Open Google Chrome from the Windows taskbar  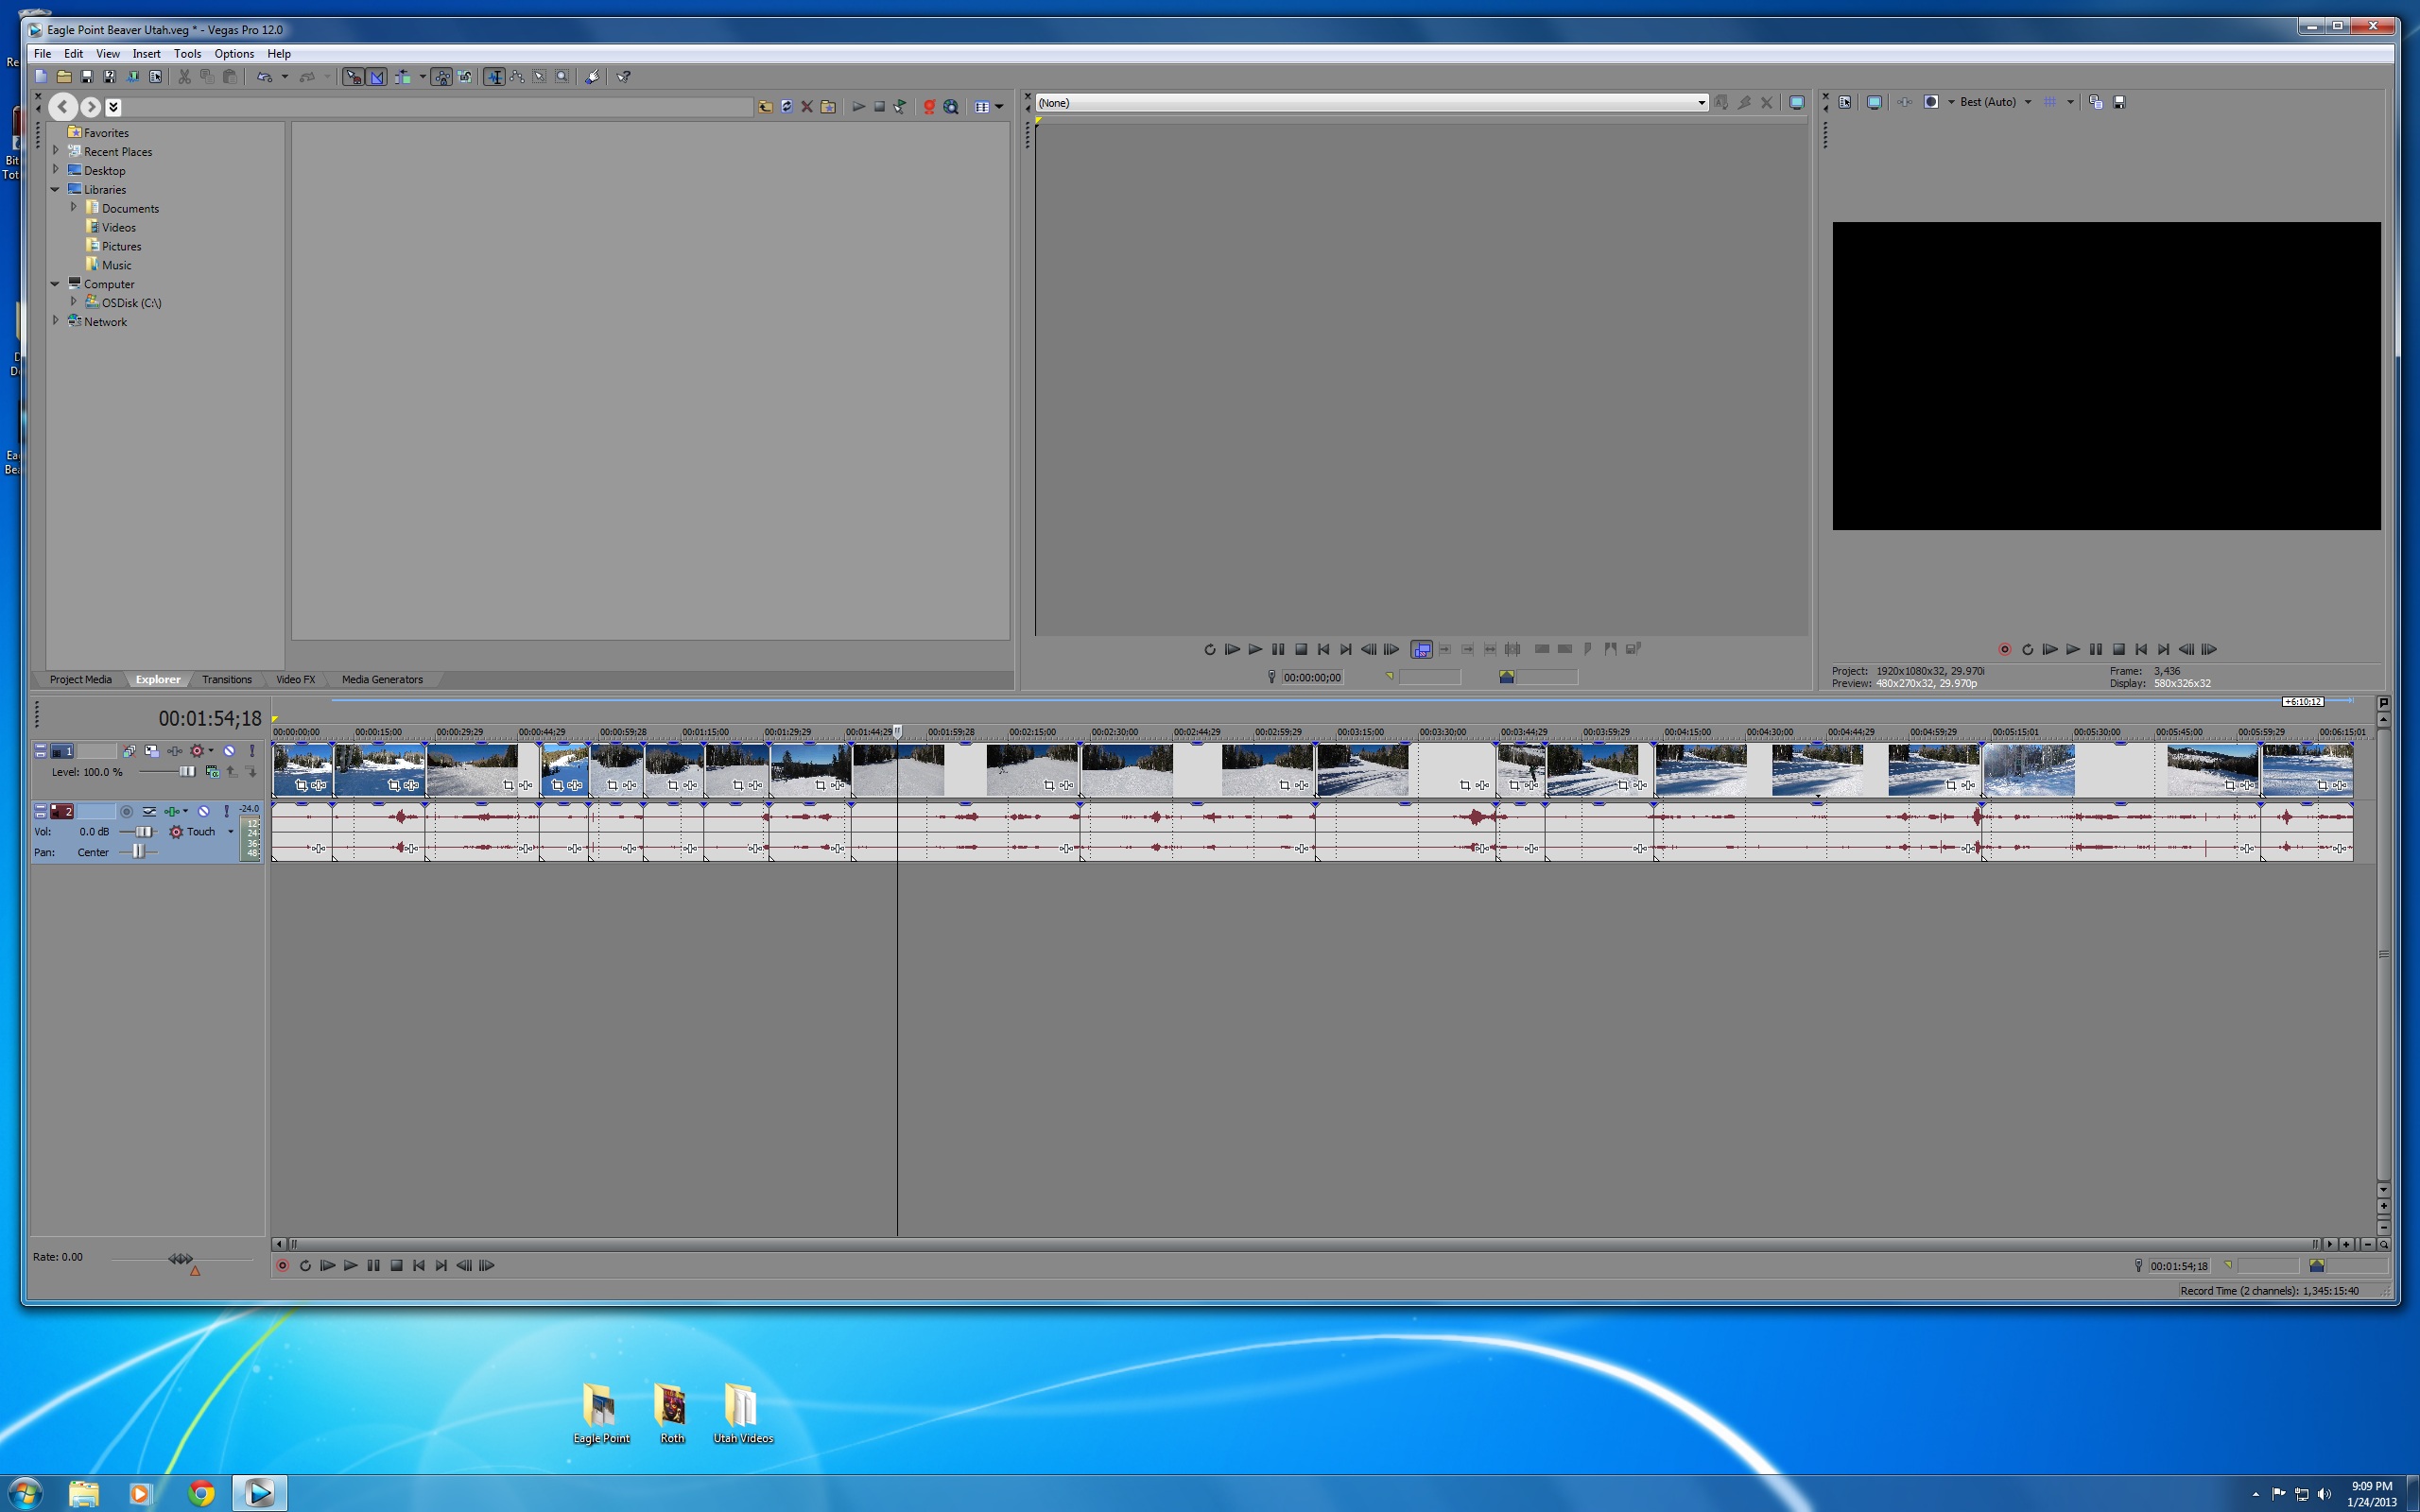201,1493
